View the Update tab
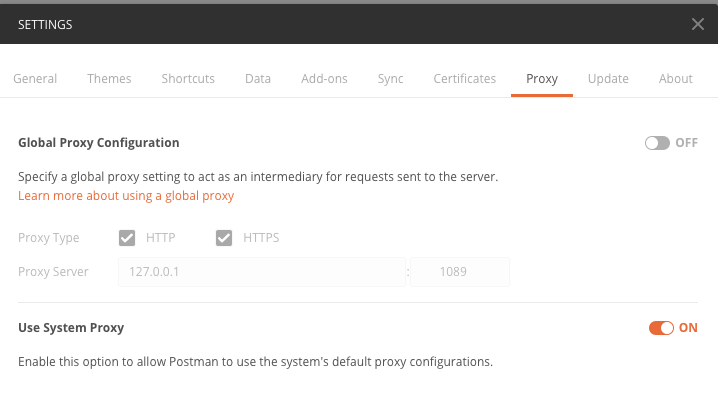Viewport: 718px width, 418px height. point(608,79)
